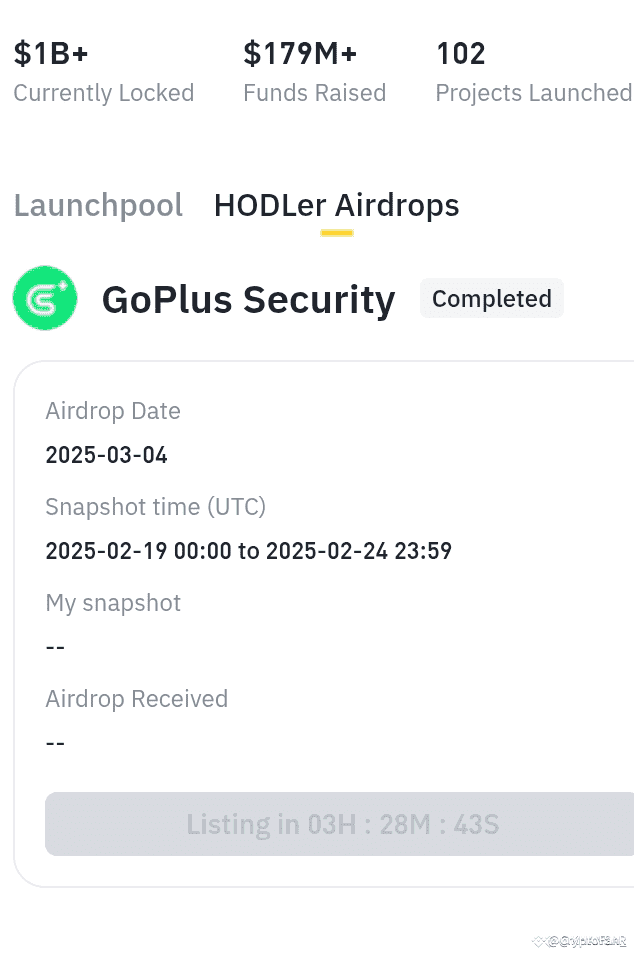Screen dimensions: 634x956
Task: Click the GoPlus Security project title
Action: coord(248,298)
